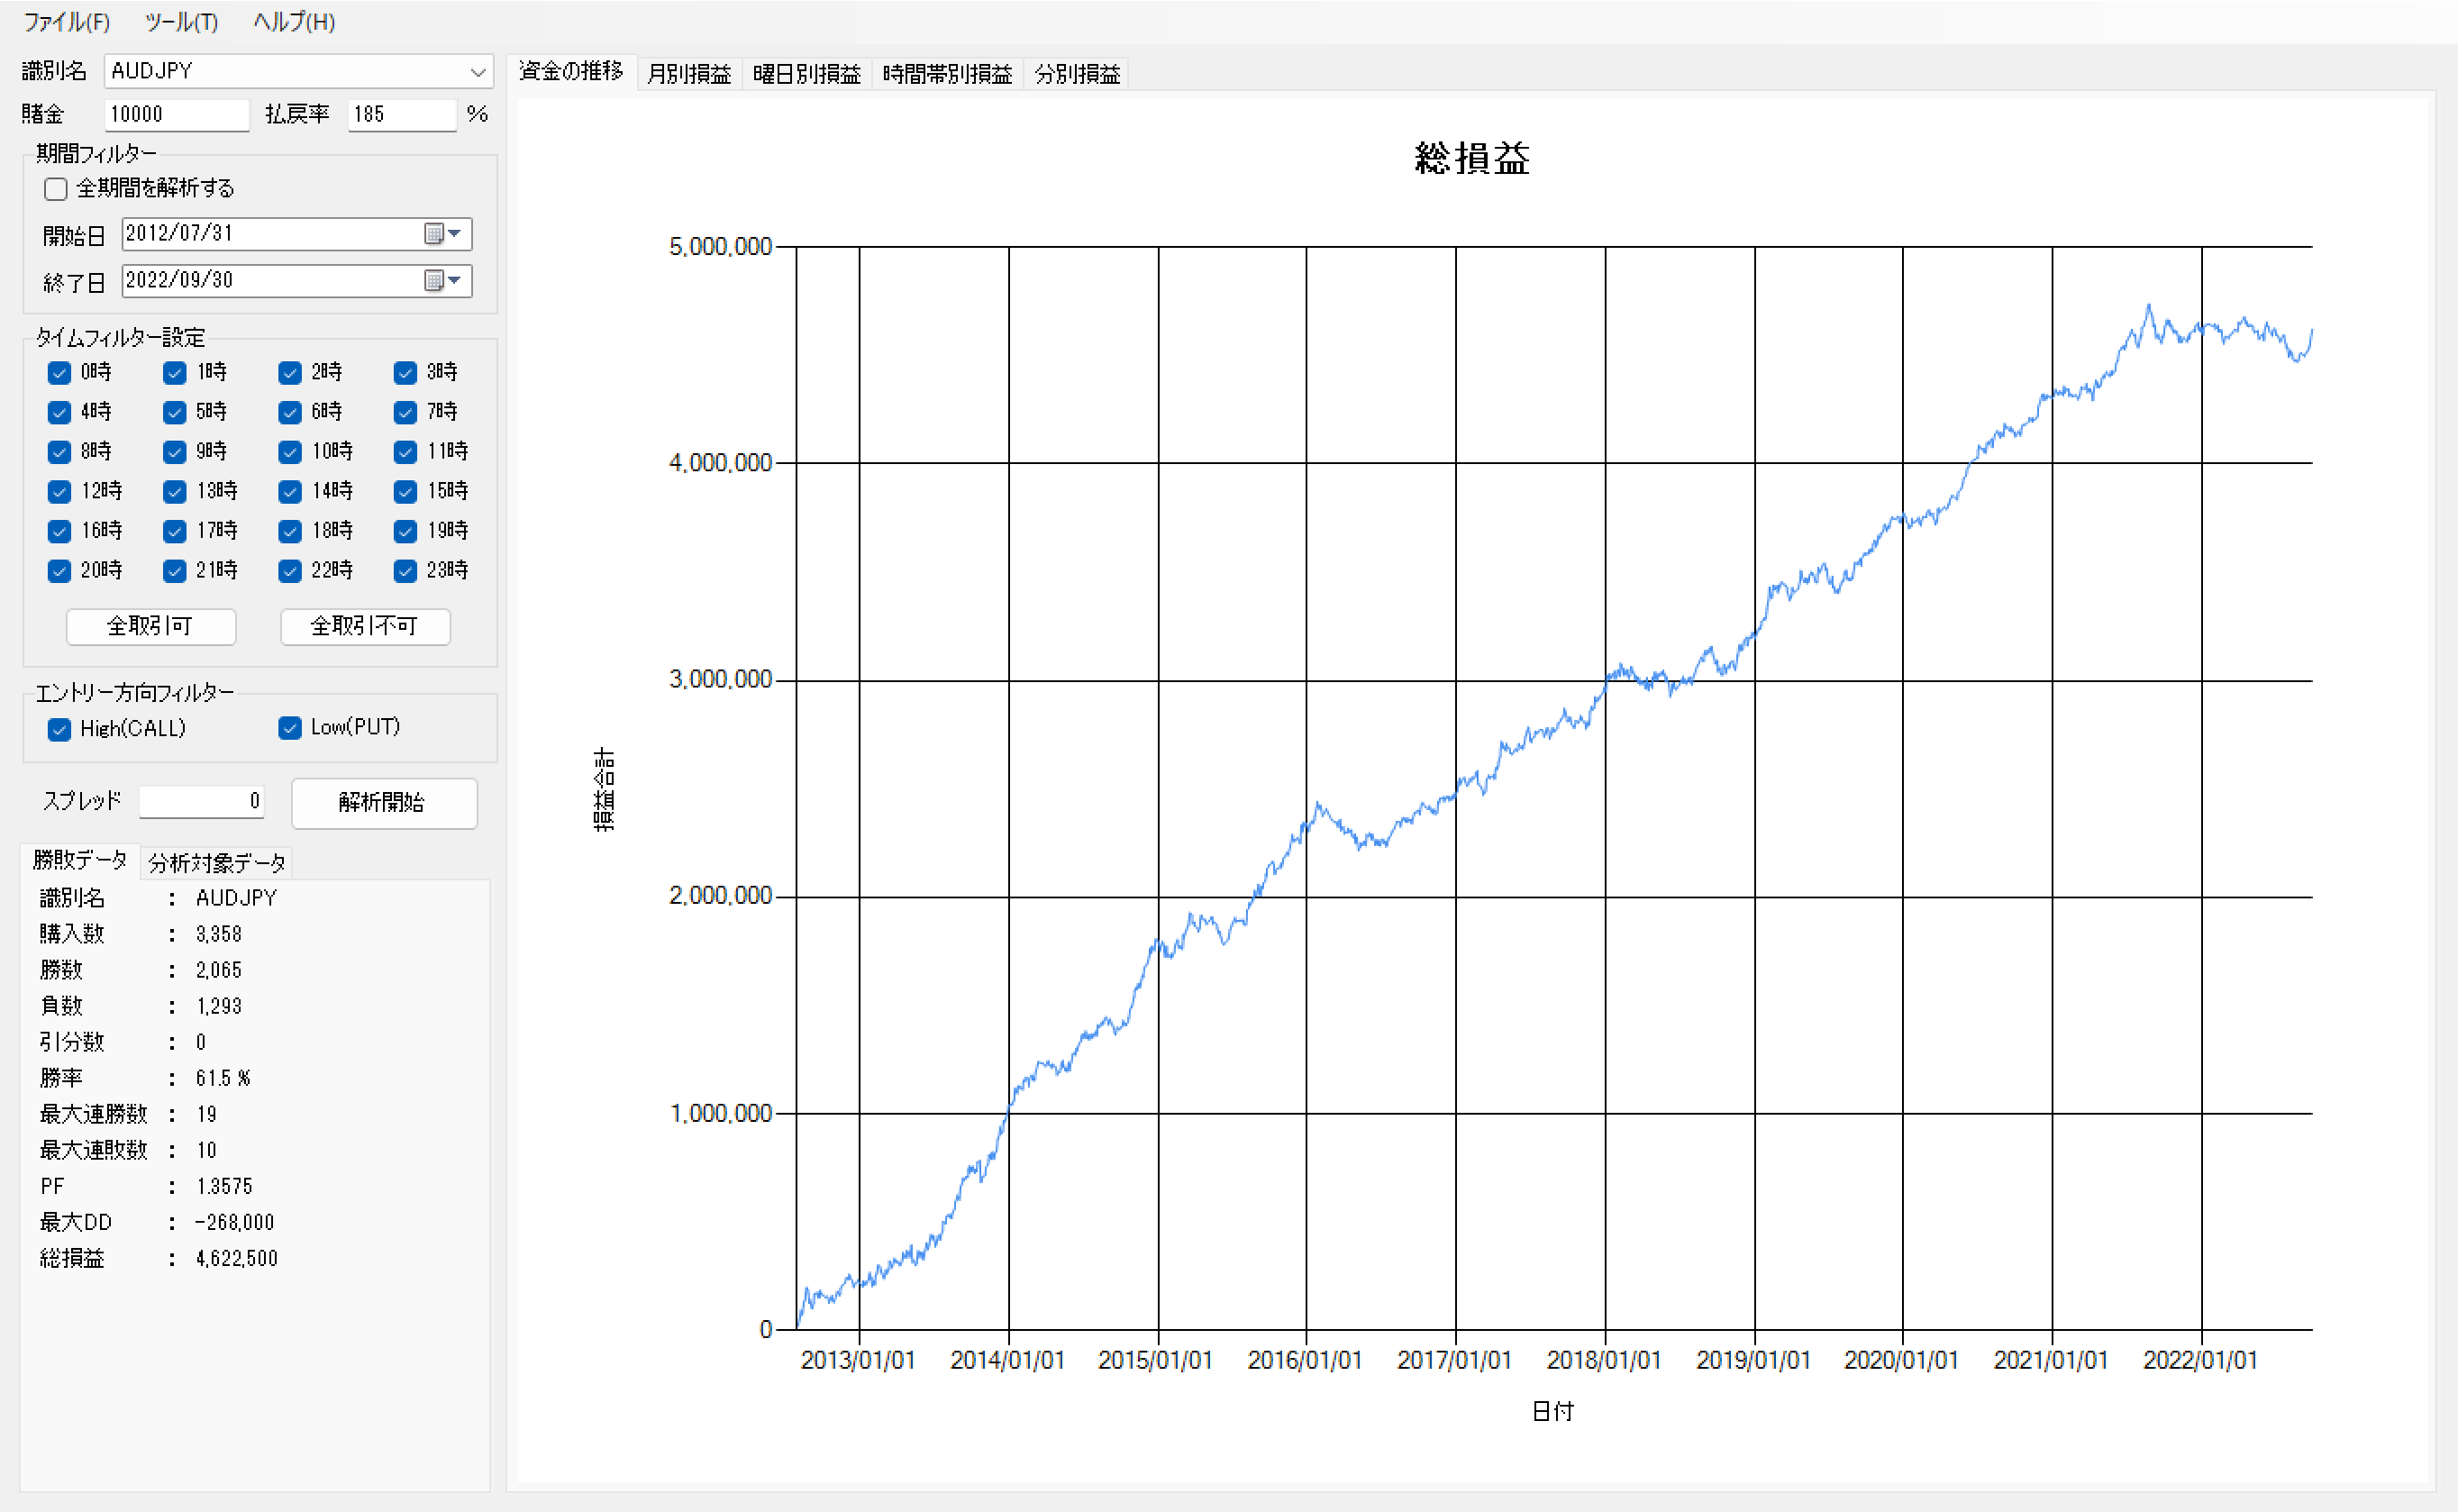
Task: Click the 全取引不可 button
Action: [x=365, y=627]
